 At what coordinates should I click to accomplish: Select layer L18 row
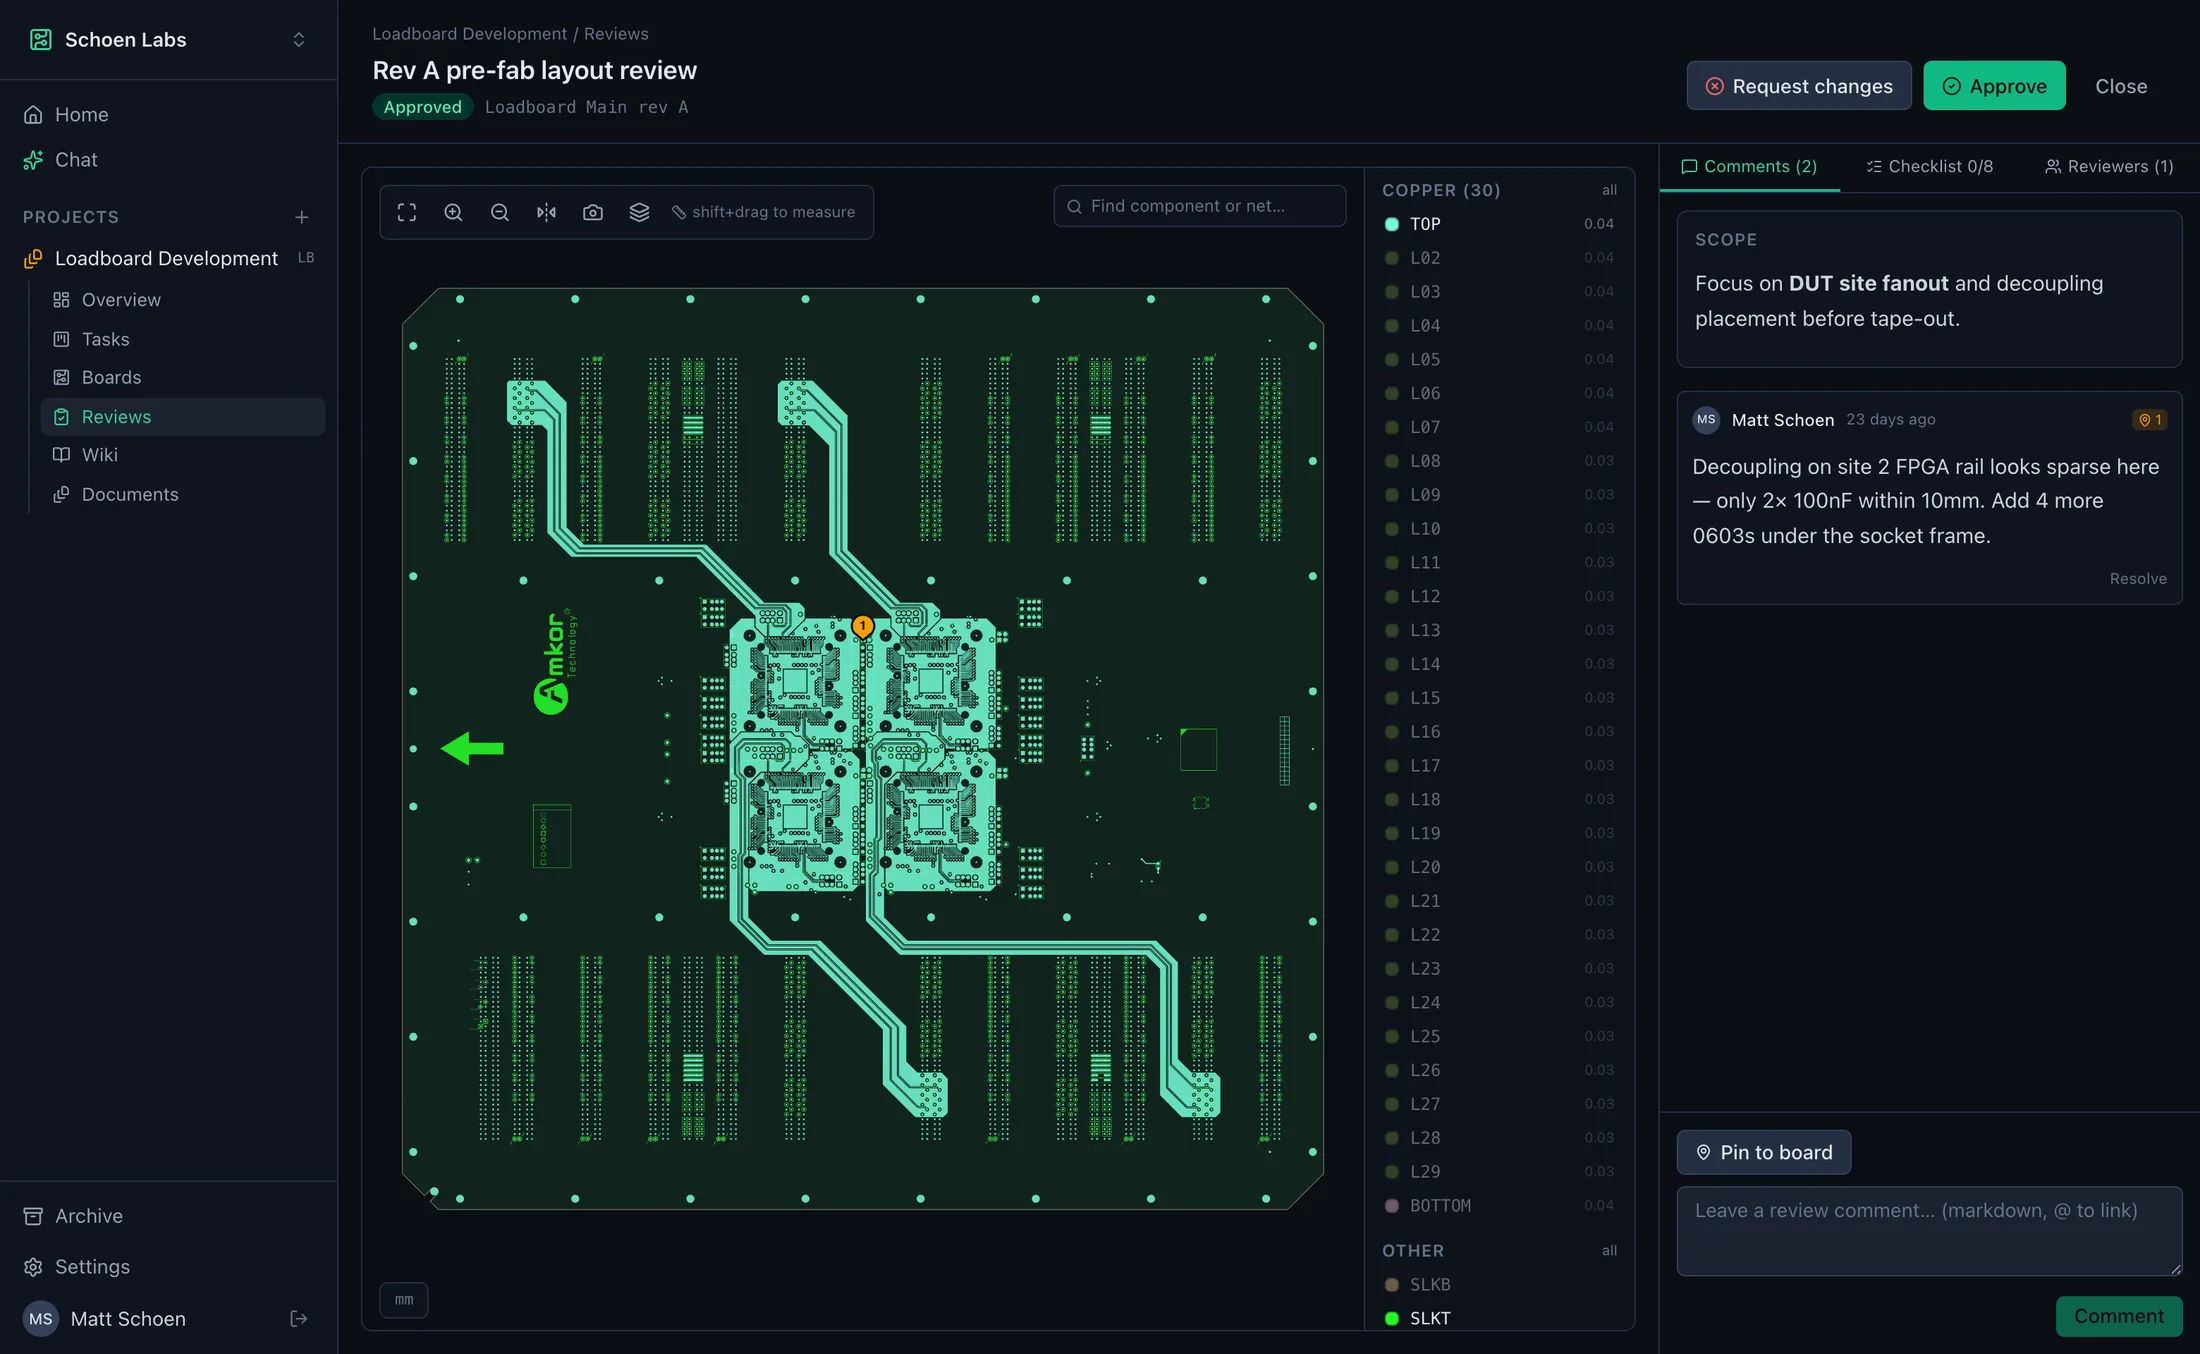tap(1498, 799)
